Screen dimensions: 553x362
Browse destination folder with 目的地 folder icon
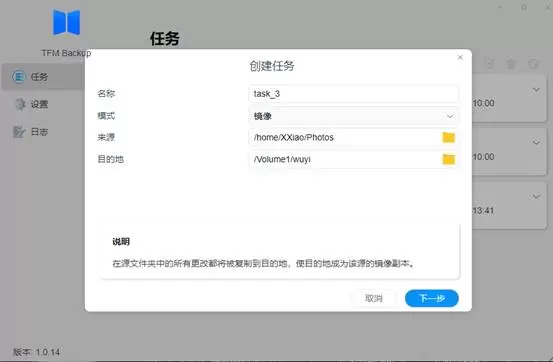point(449,159)
